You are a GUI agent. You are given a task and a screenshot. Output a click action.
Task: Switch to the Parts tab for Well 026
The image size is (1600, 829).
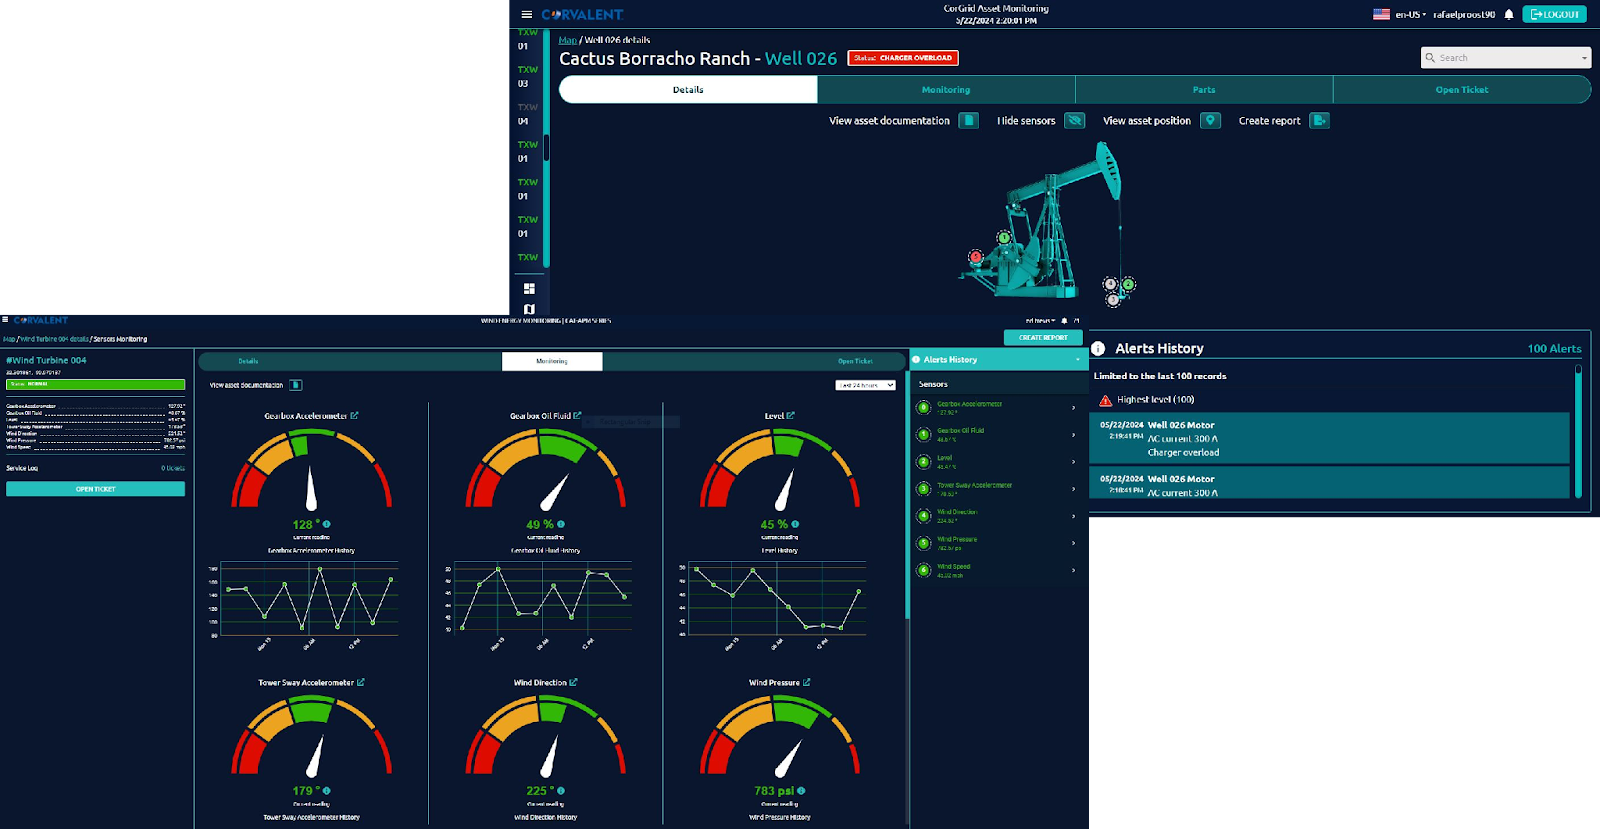pos(1204,90)
